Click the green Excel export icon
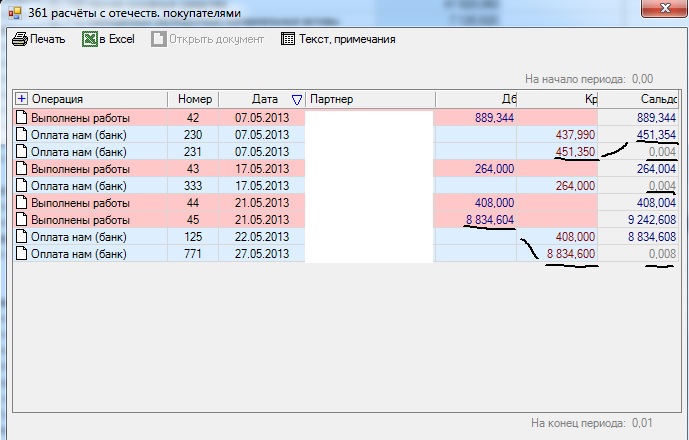This screenshot has width=689, height=440. [90, 39]
